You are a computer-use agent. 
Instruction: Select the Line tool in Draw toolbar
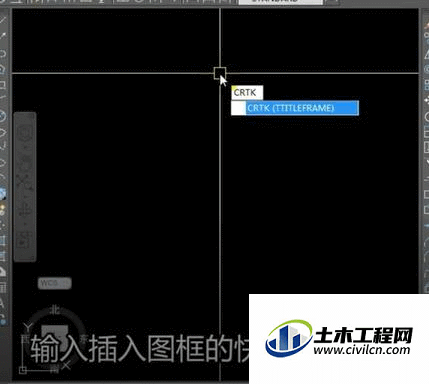2,21
